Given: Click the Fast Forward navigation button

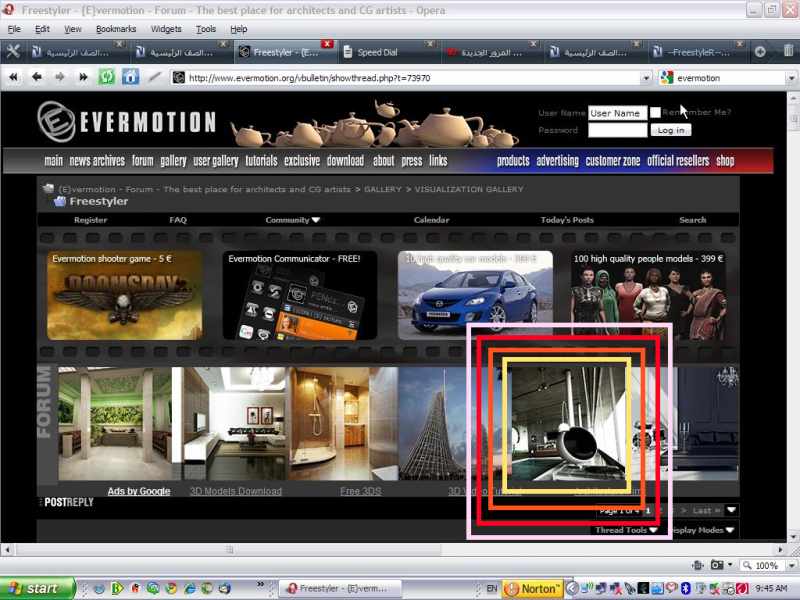Looking at the screenshot, I should [83, 78].
